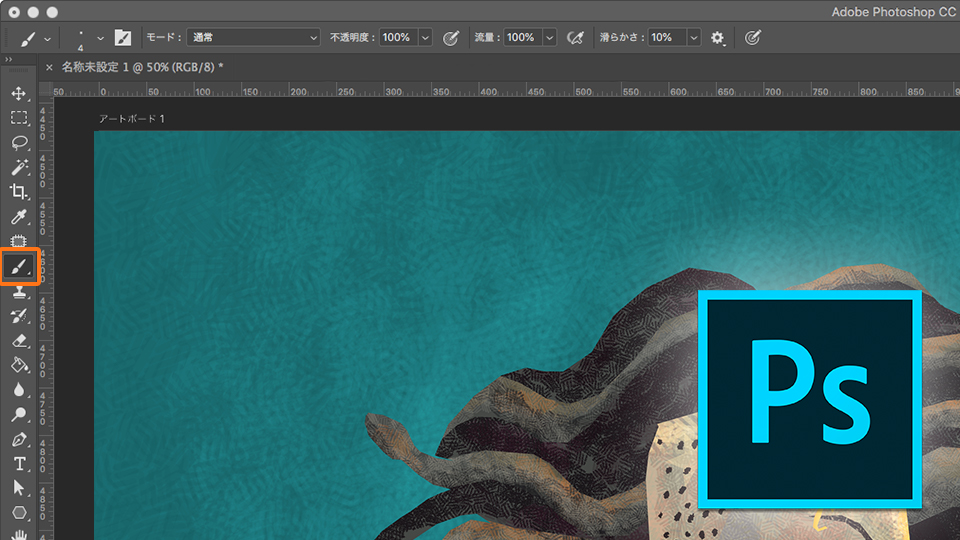The width and height of the screenshot is (960, 540).
Task: Select the Crop tool
Action: pos(19,192)
